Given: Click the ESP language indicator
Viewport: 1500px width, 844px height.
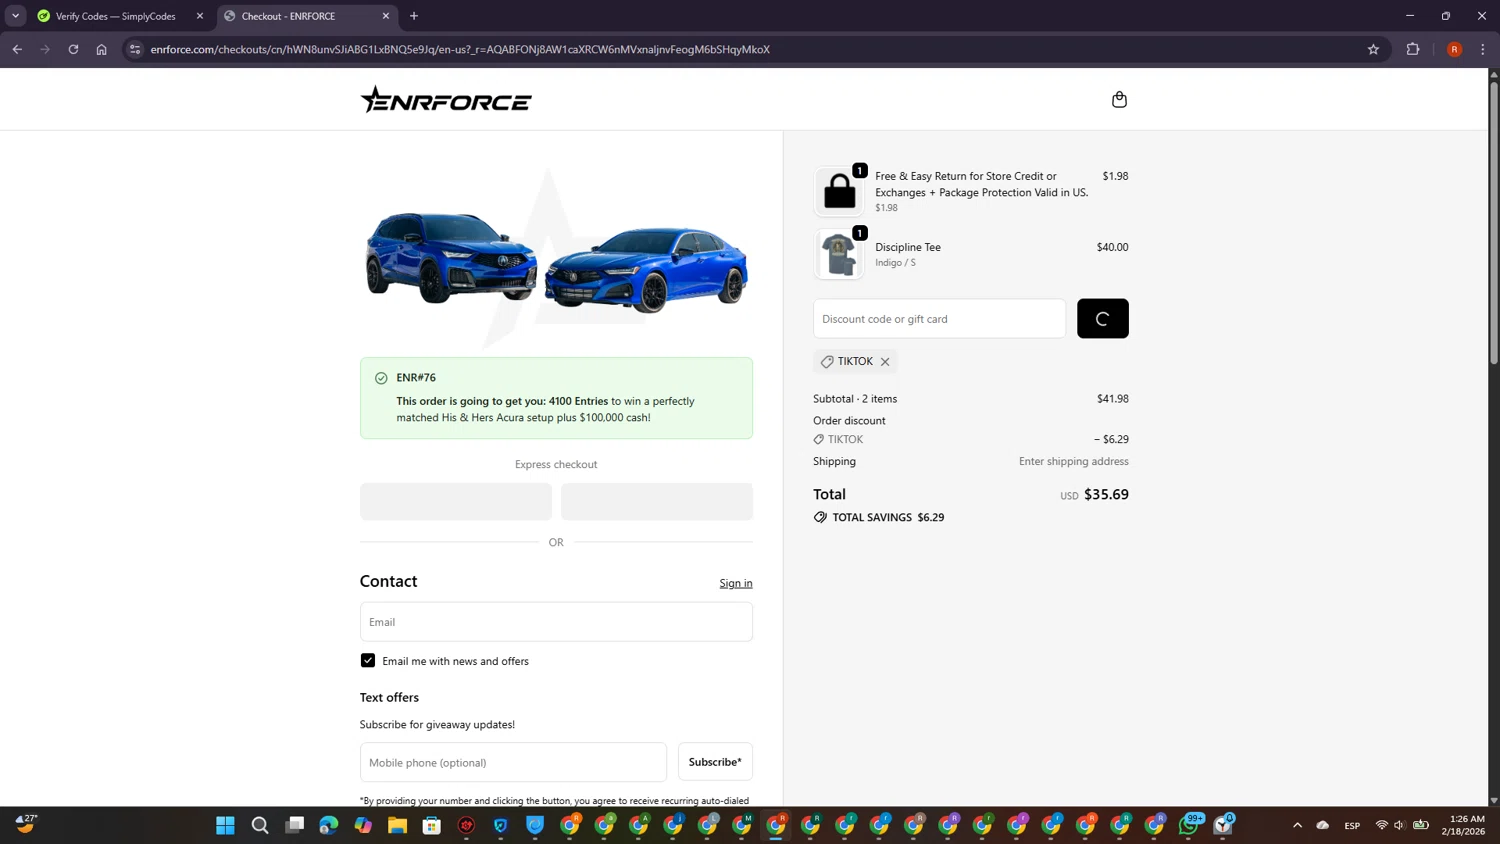Looking at the screenshot, I should coord(1352,825).
